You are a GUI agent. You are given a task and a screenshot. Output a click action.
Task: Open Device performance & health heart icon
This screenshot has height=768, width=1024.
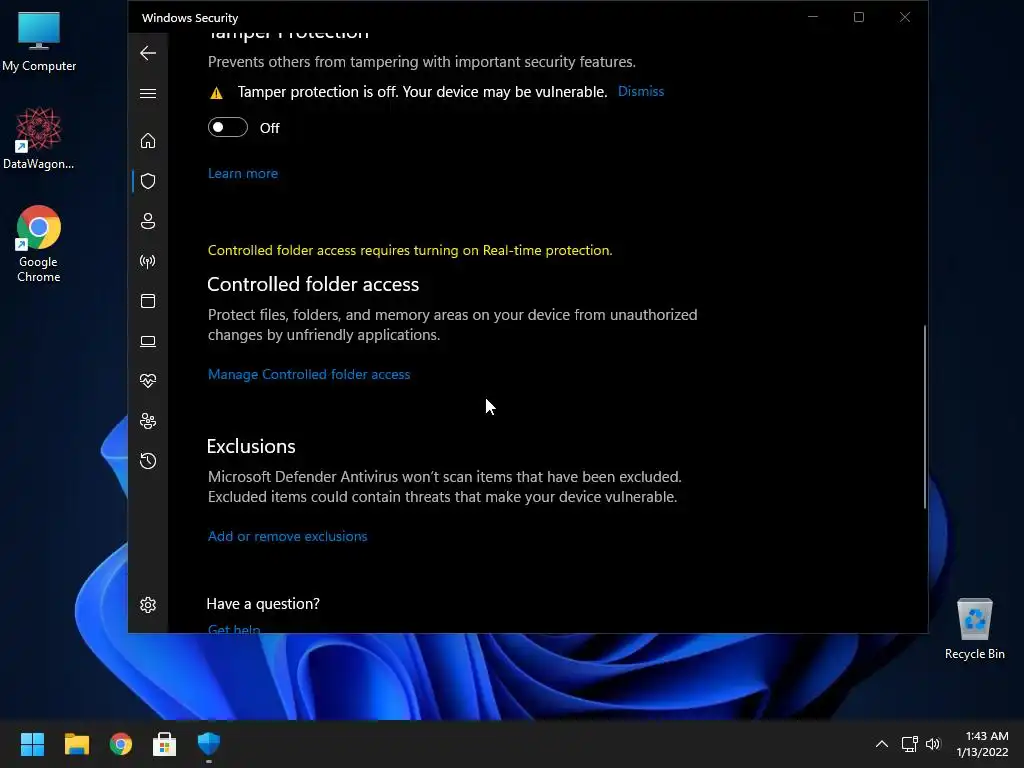pyautogui.click(x=148, y=381)
